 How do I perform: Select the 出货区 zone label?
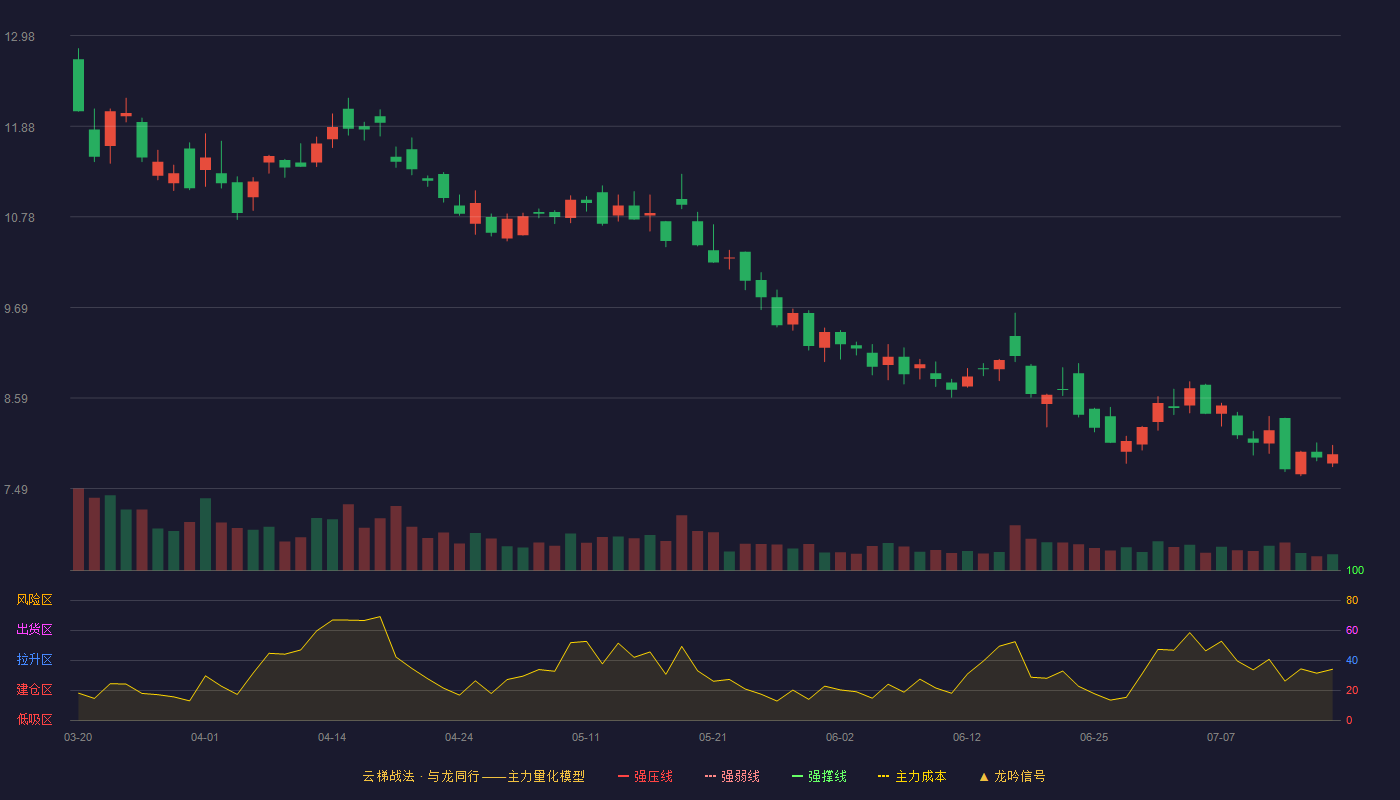click(34, 630)
